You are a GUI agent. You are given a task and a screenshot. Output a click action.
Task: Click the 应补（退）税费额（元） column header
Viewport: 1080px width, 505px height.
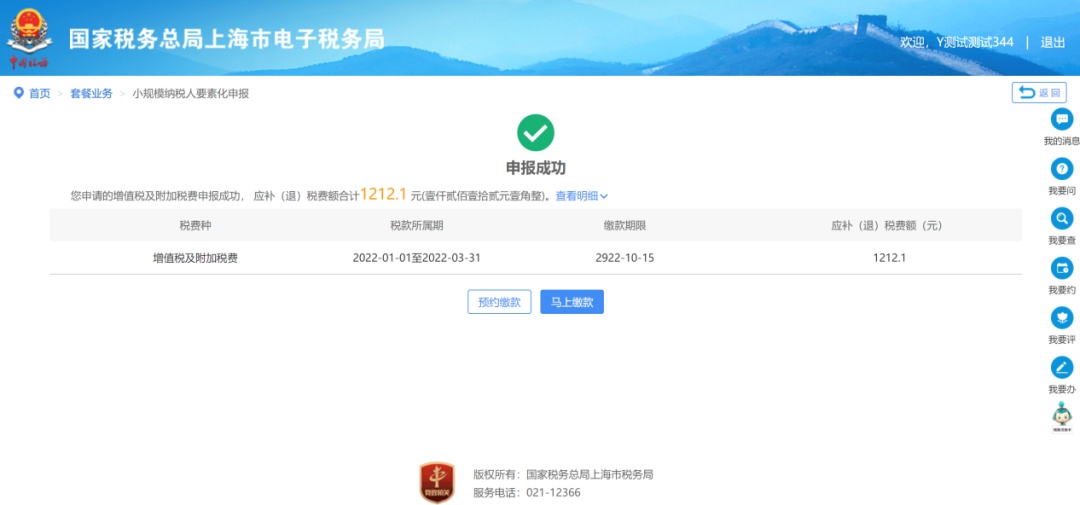[886, 225]
